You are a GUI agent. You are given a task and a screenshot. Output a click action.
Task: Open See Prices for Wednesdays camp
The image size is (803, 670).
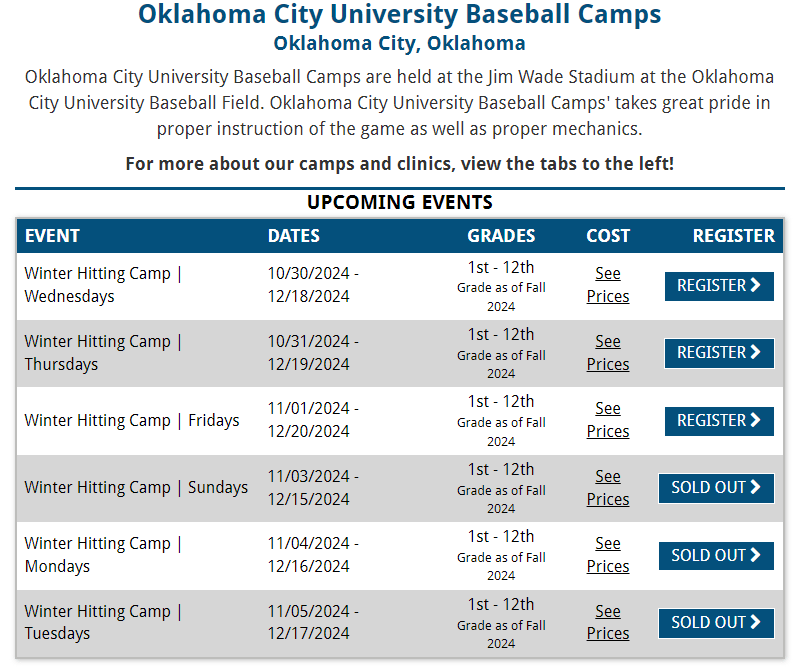608,285
